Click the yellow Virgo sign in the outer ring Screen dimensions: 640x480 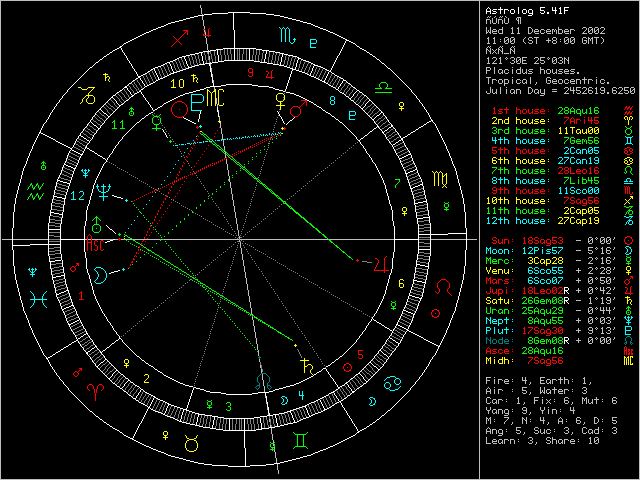[440, 180]
